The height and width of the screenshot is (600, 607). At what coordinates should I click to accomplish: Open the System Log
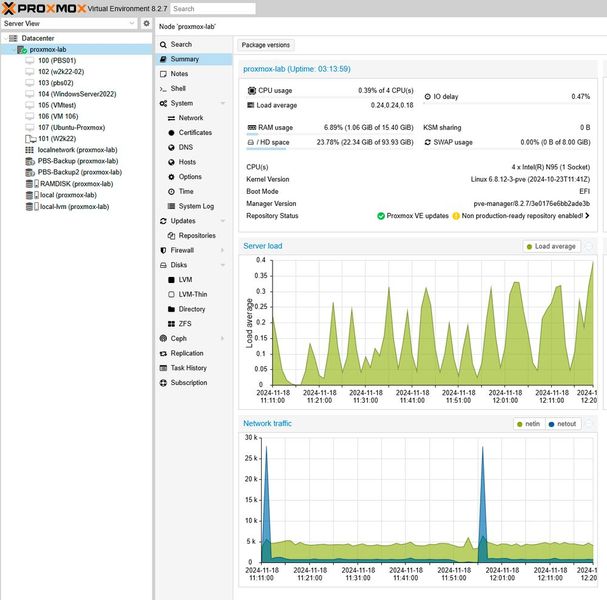point(196,206)
